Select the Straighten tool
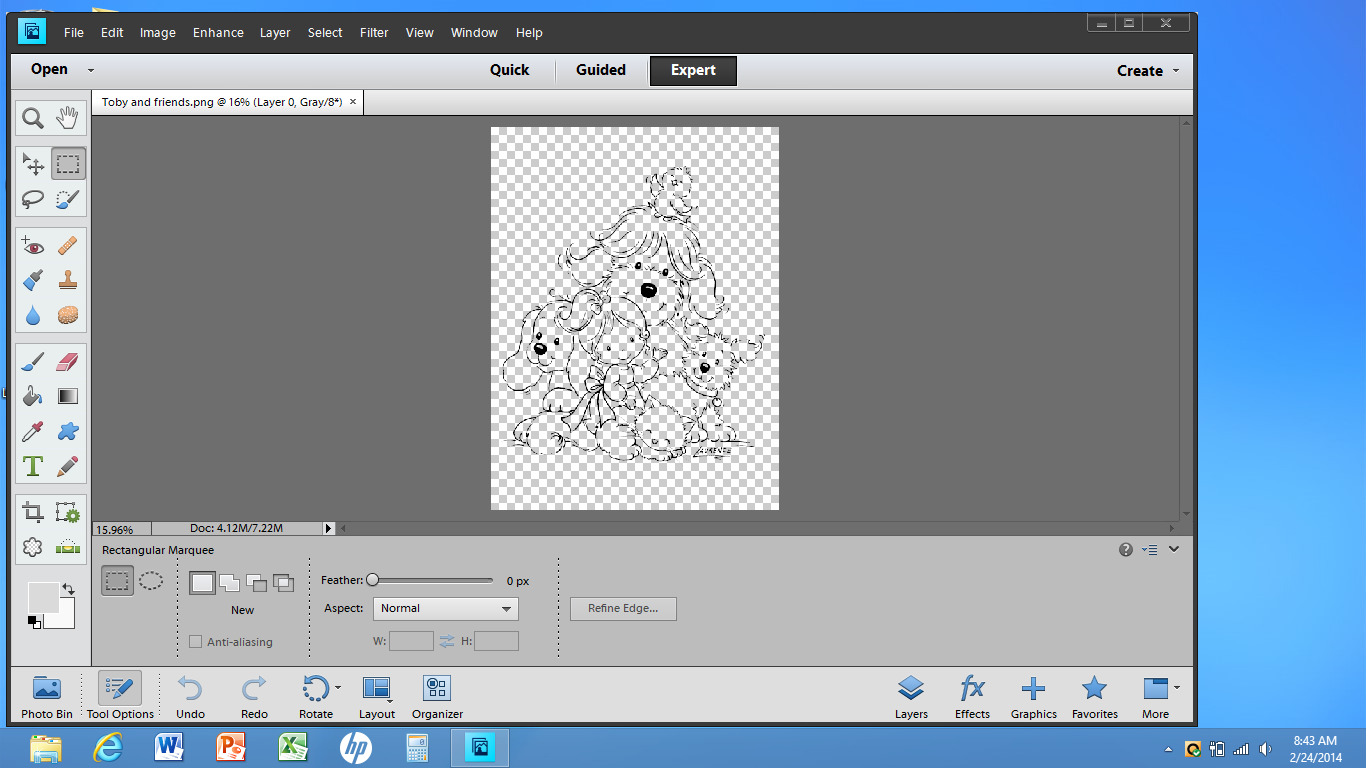 [x=67, y=548]
